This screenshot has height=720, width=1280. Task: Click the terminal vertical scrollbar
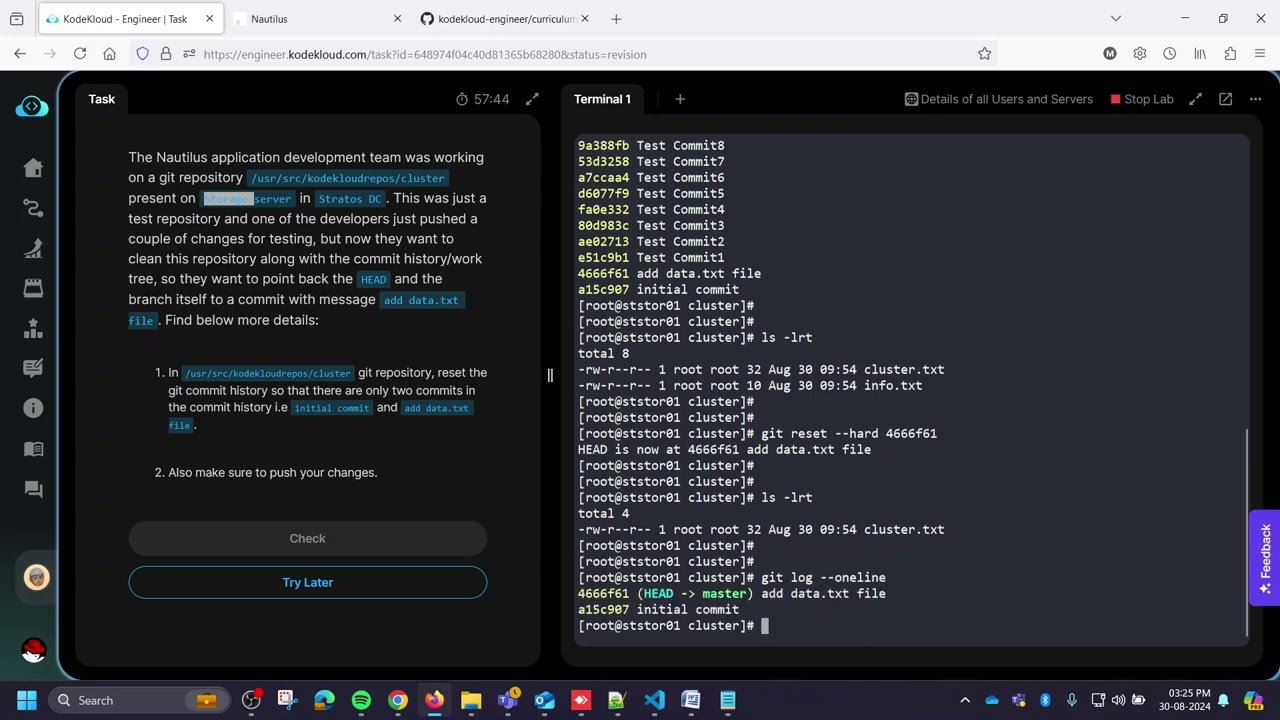(x=1247, y=532)
